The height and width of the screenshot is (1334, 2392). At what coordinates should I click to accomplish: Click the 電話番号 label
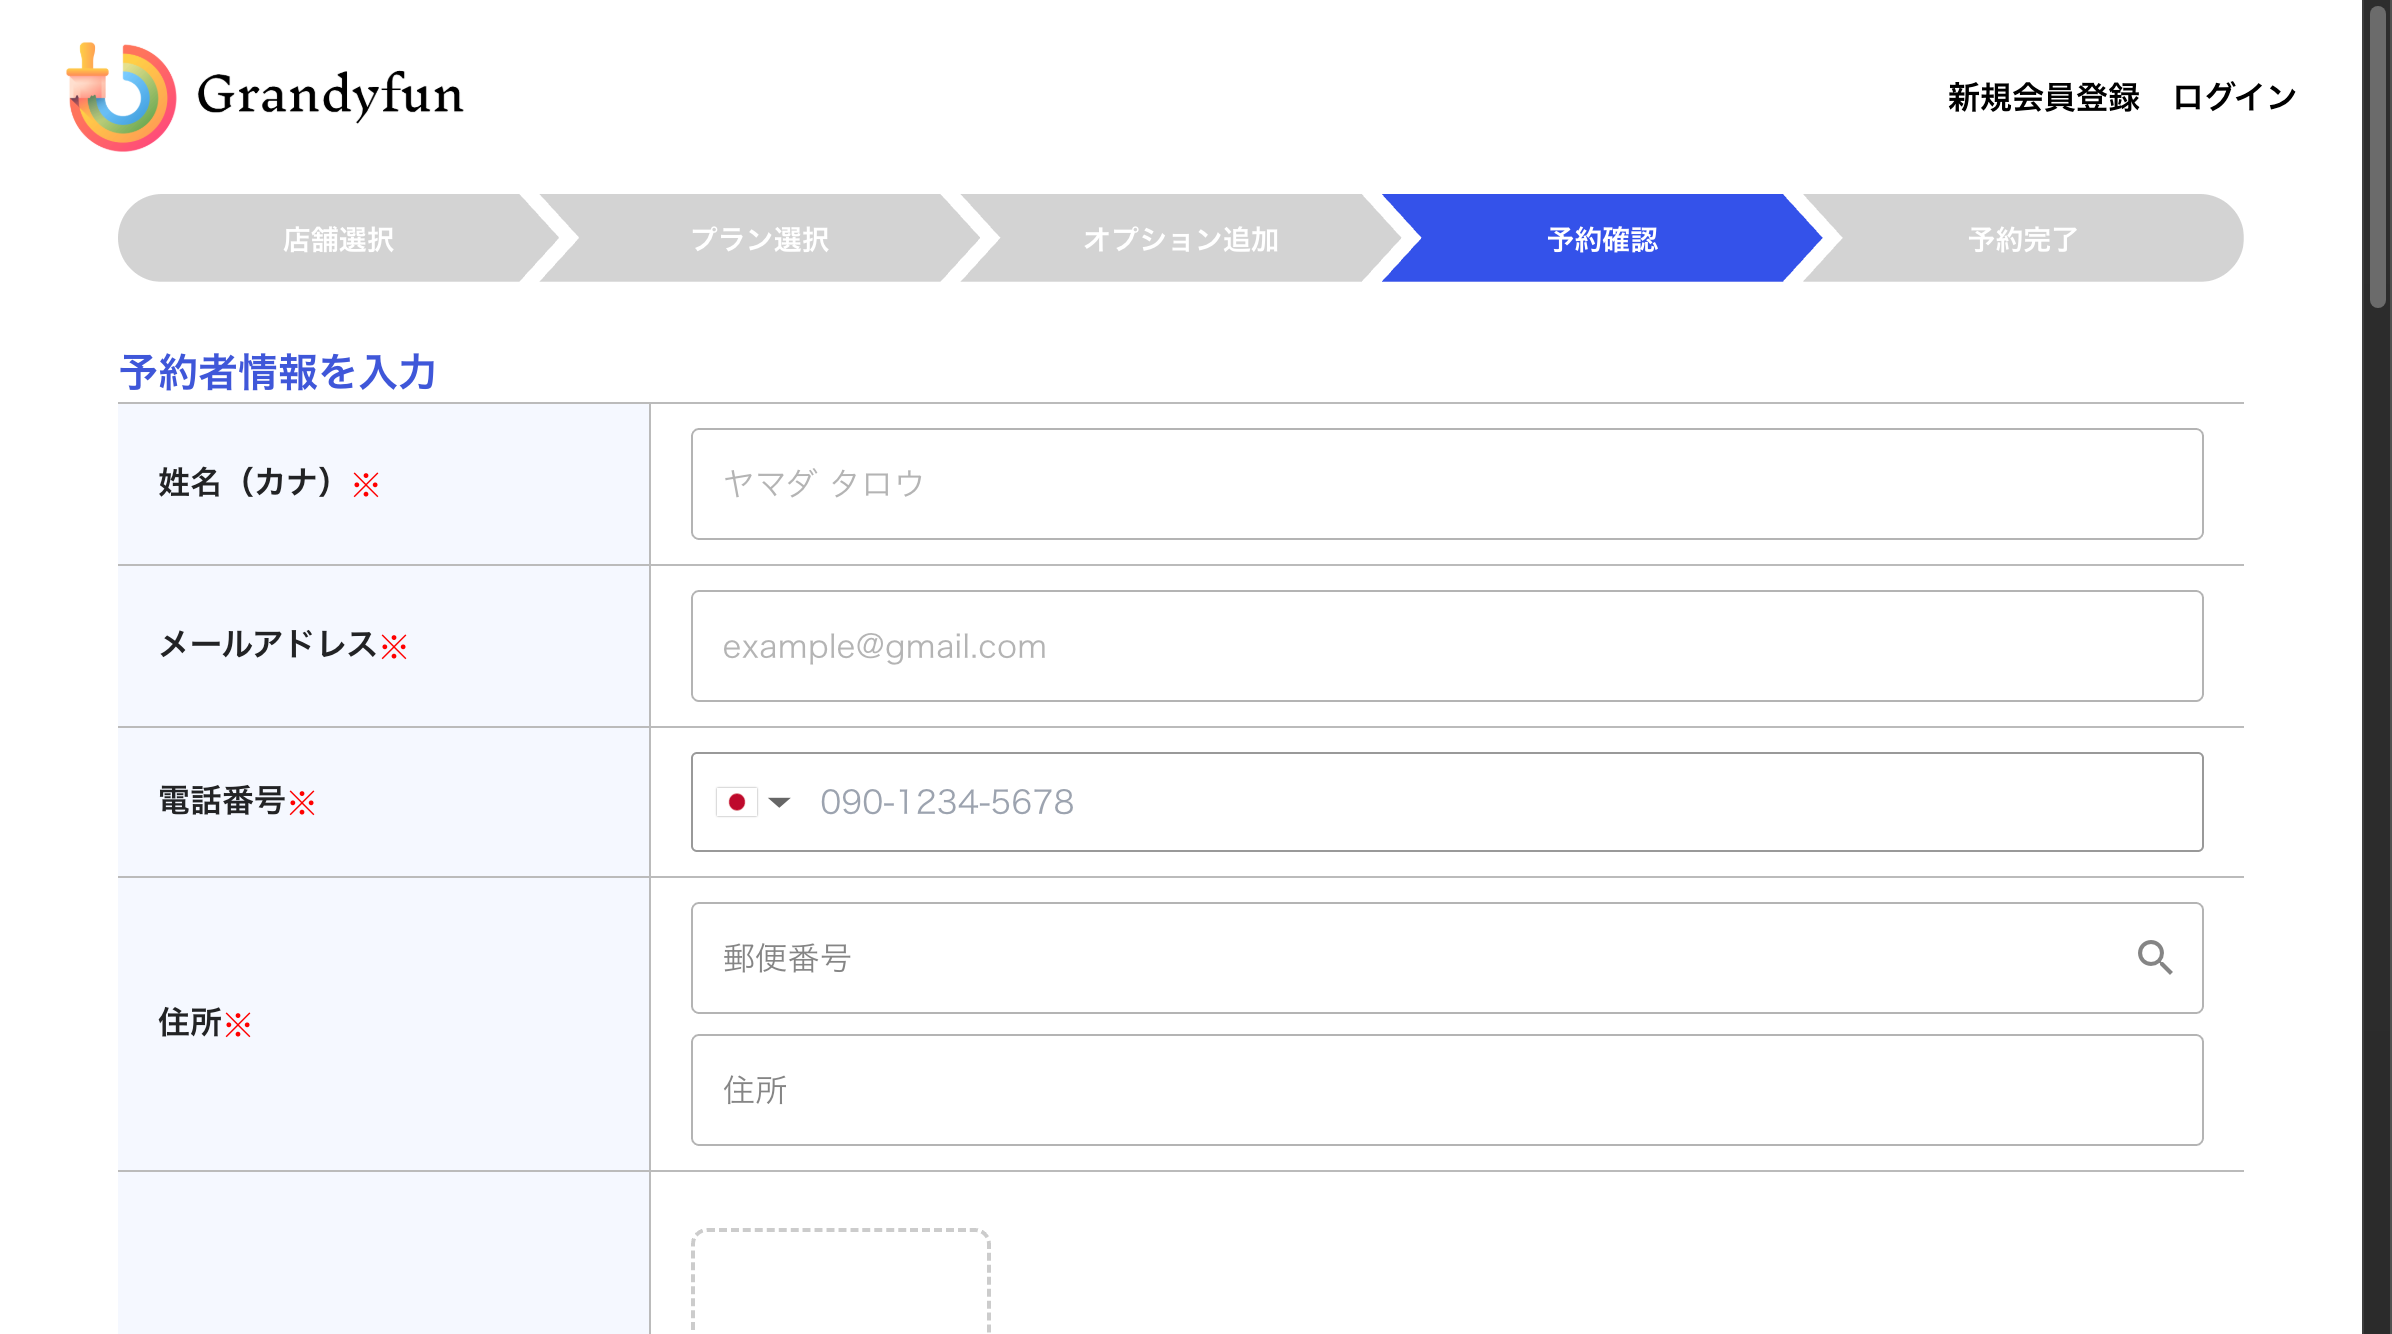(x=237, y=801)
